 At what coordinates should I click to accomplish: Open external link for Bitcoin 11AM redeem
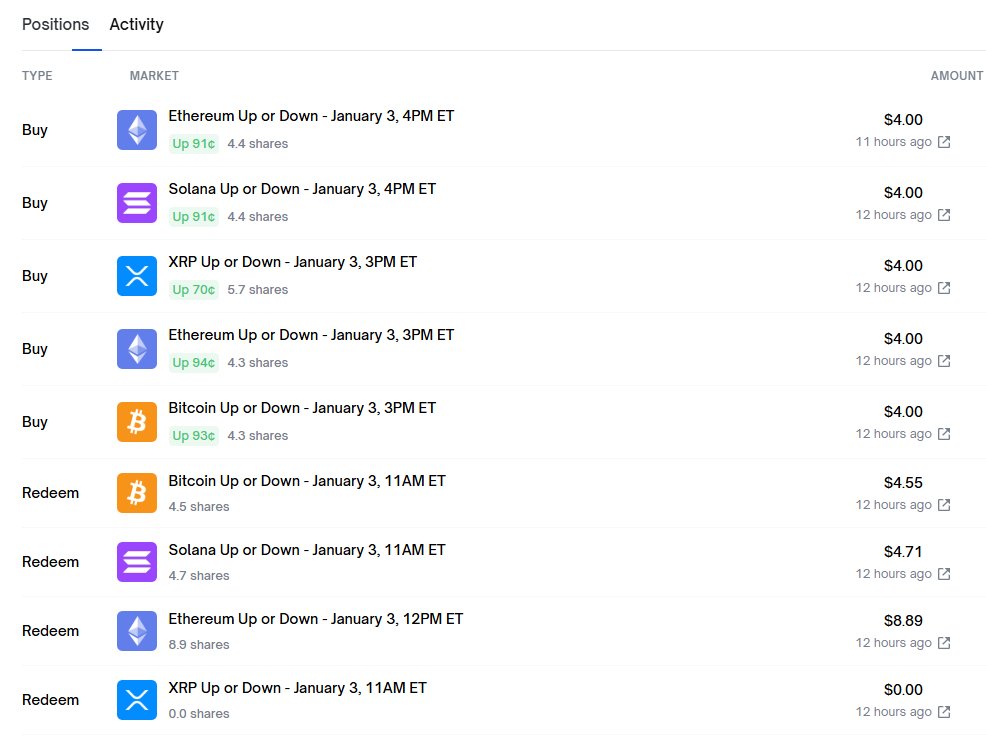(x=944, y=505)
